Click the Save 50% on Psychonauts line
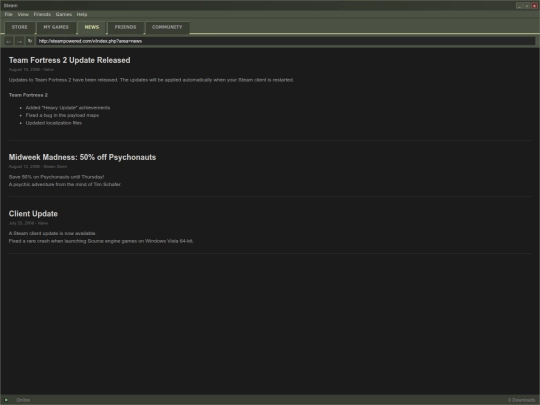Image resolution: width=540 pixels, height=405 pixels. 56,177
